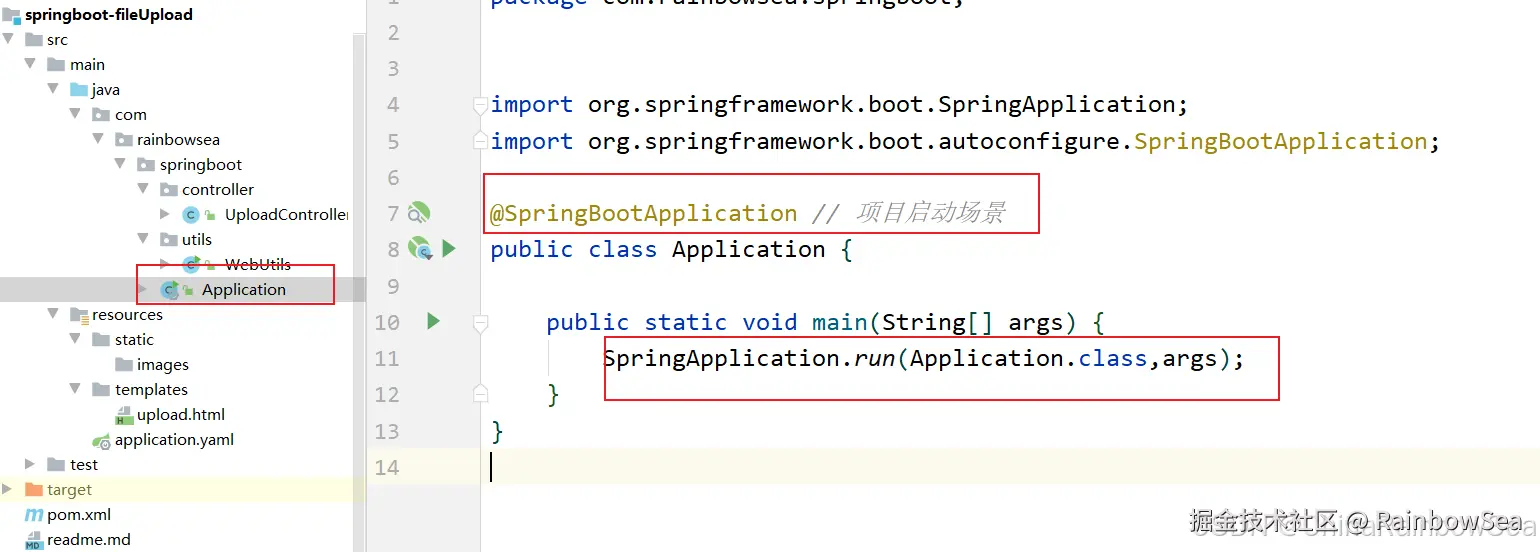Select the static folder icon

click(x=101, y=340)
